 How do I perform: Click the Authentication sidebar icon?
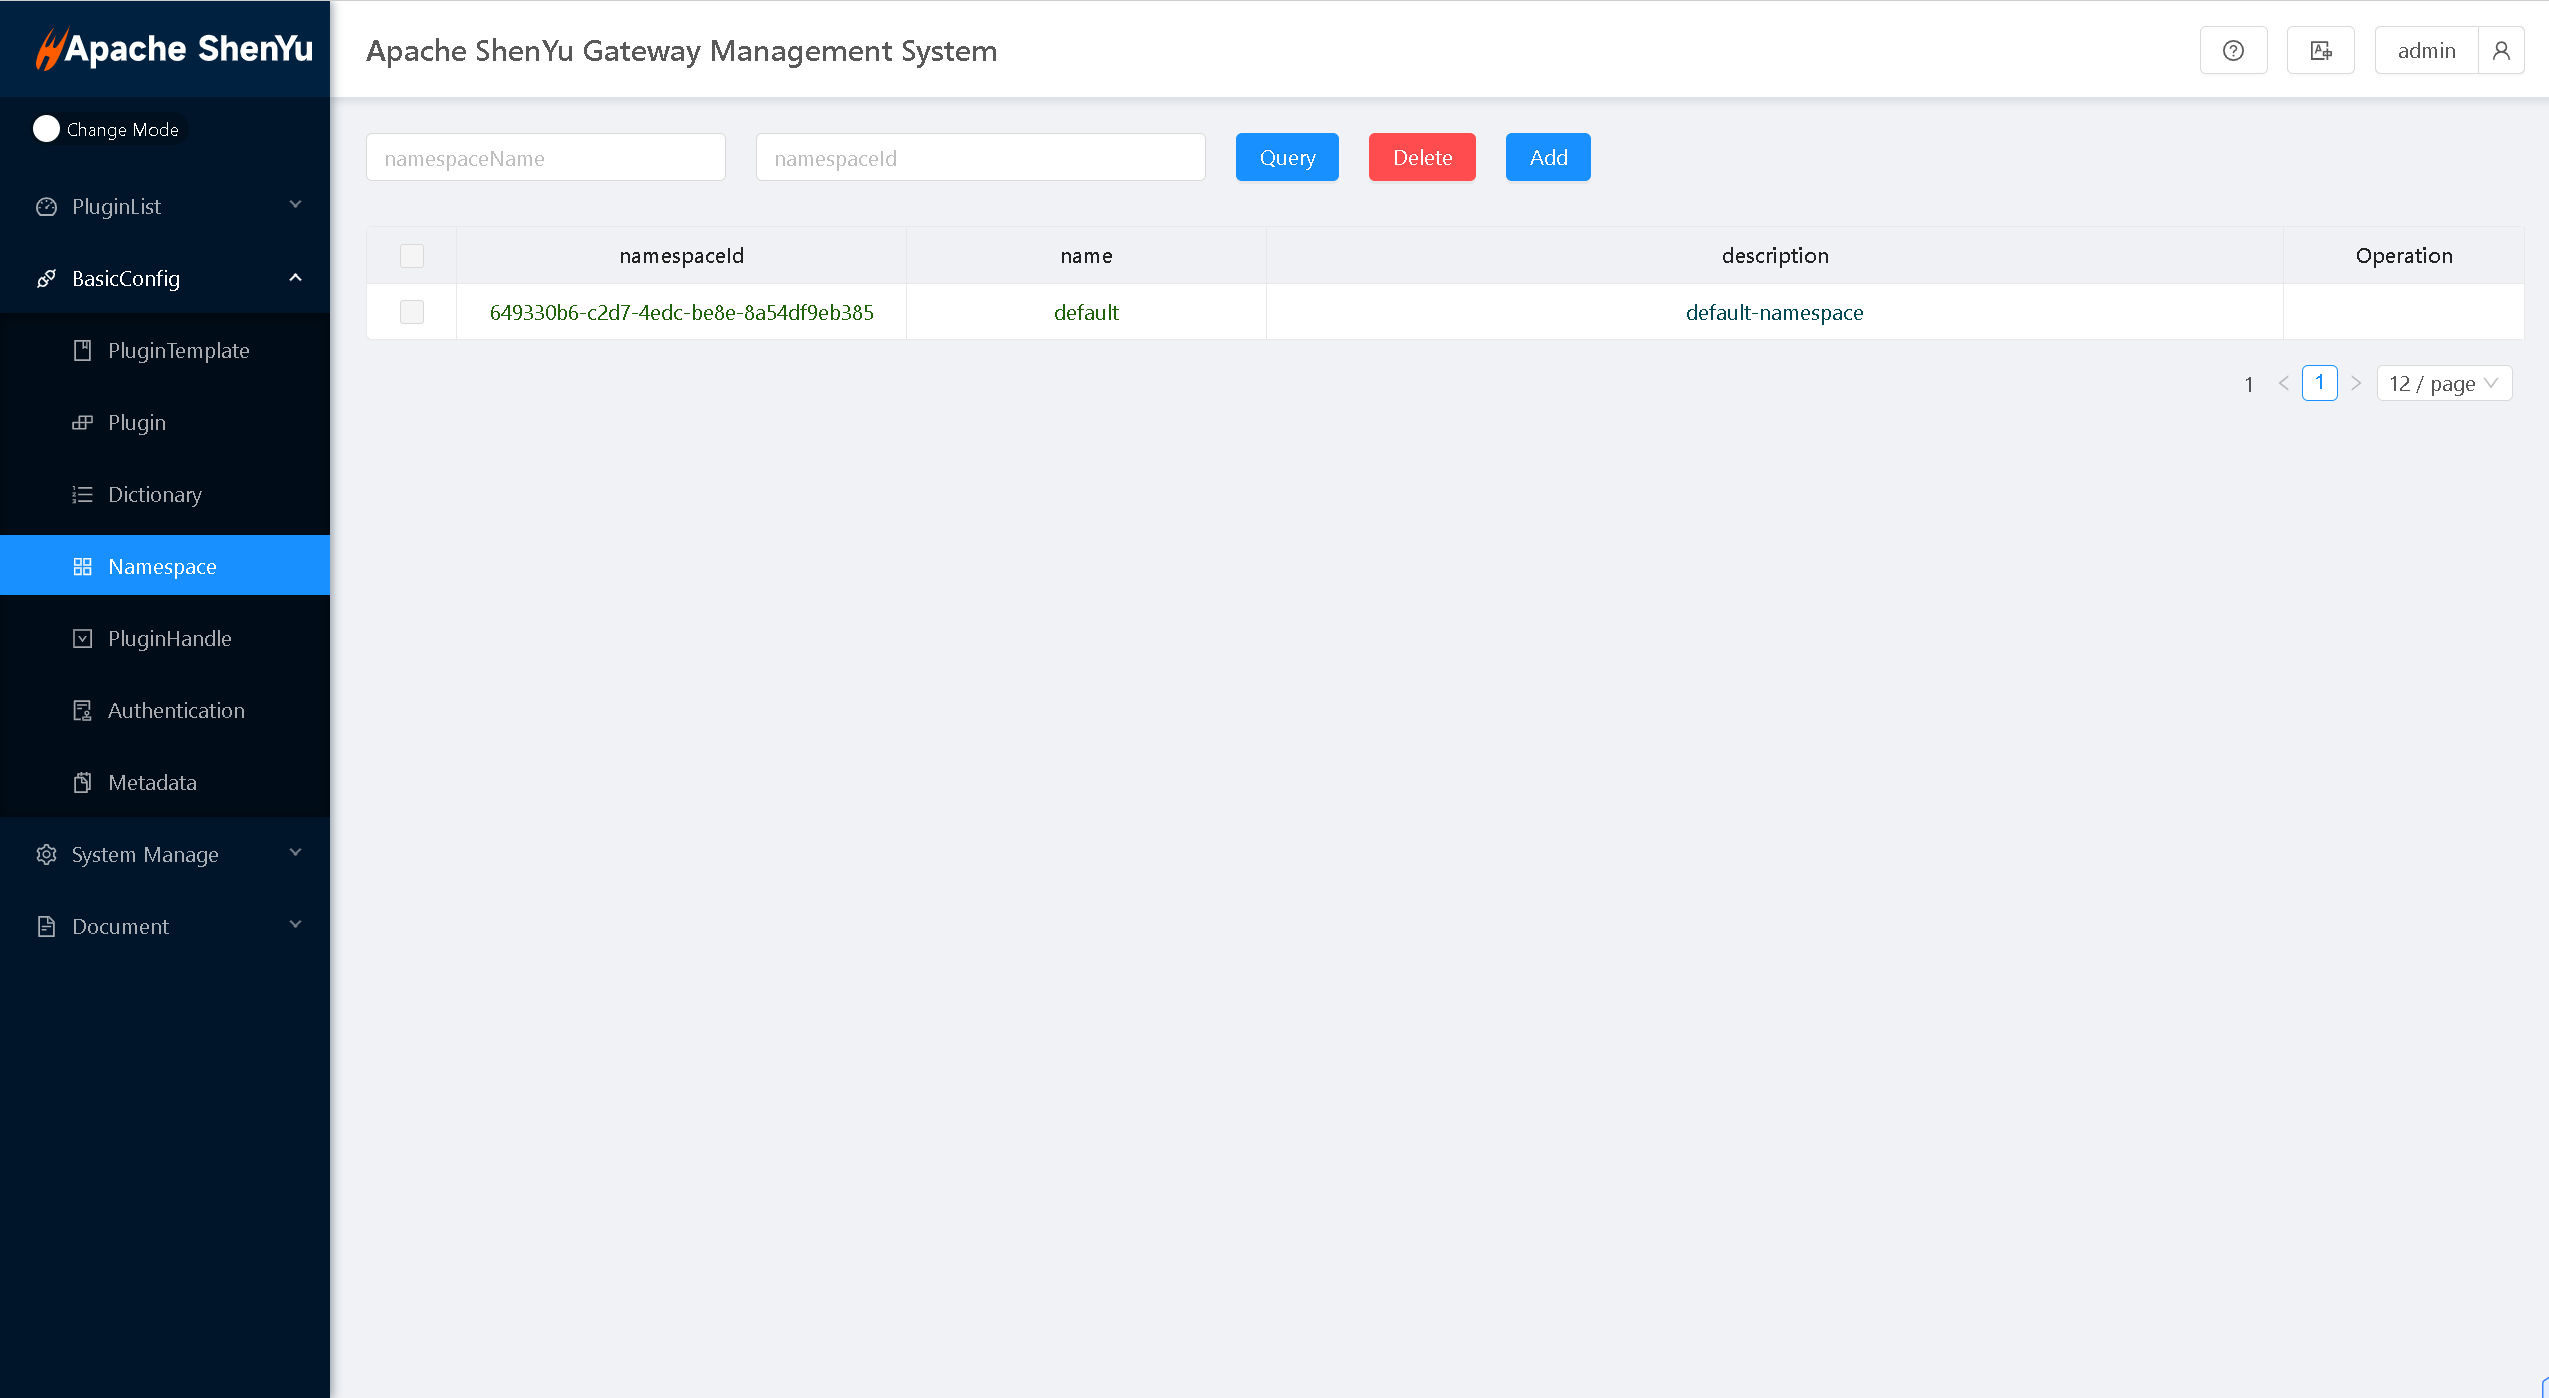(x=82, y=711)
